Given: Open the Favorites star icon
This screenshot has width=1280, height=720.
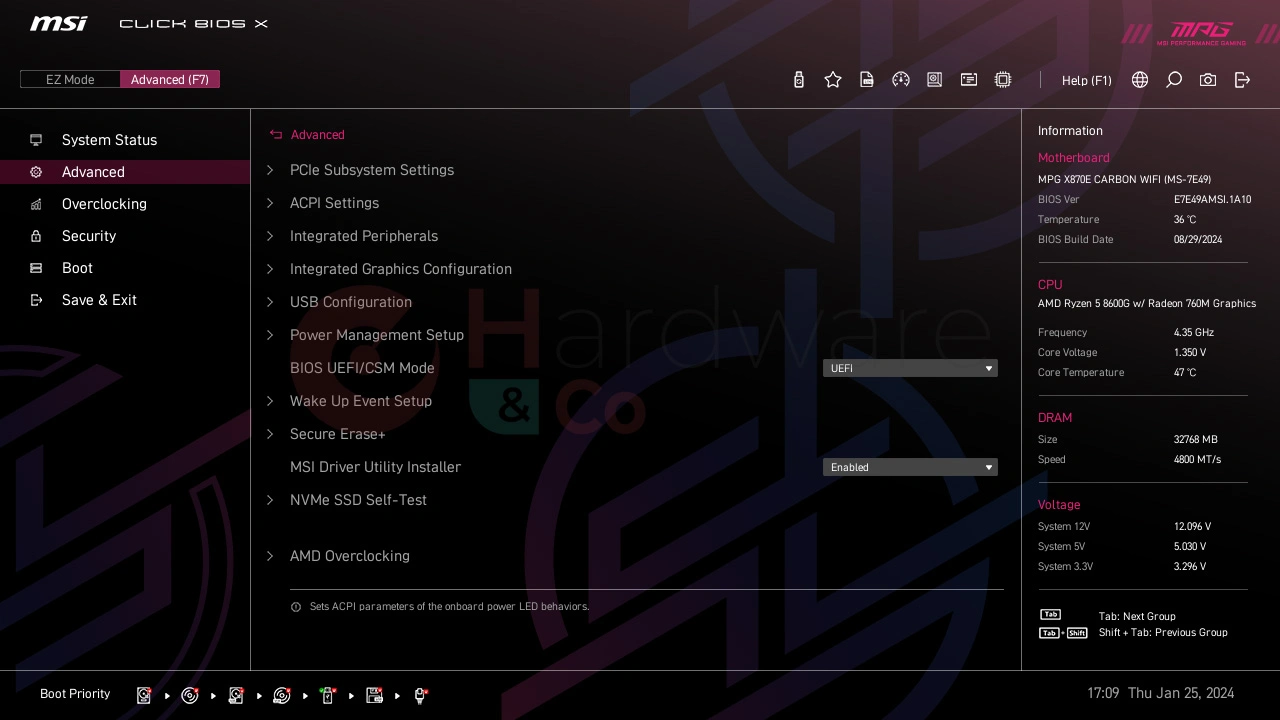Looking at the screenshot, I should [x=833, y=80].
